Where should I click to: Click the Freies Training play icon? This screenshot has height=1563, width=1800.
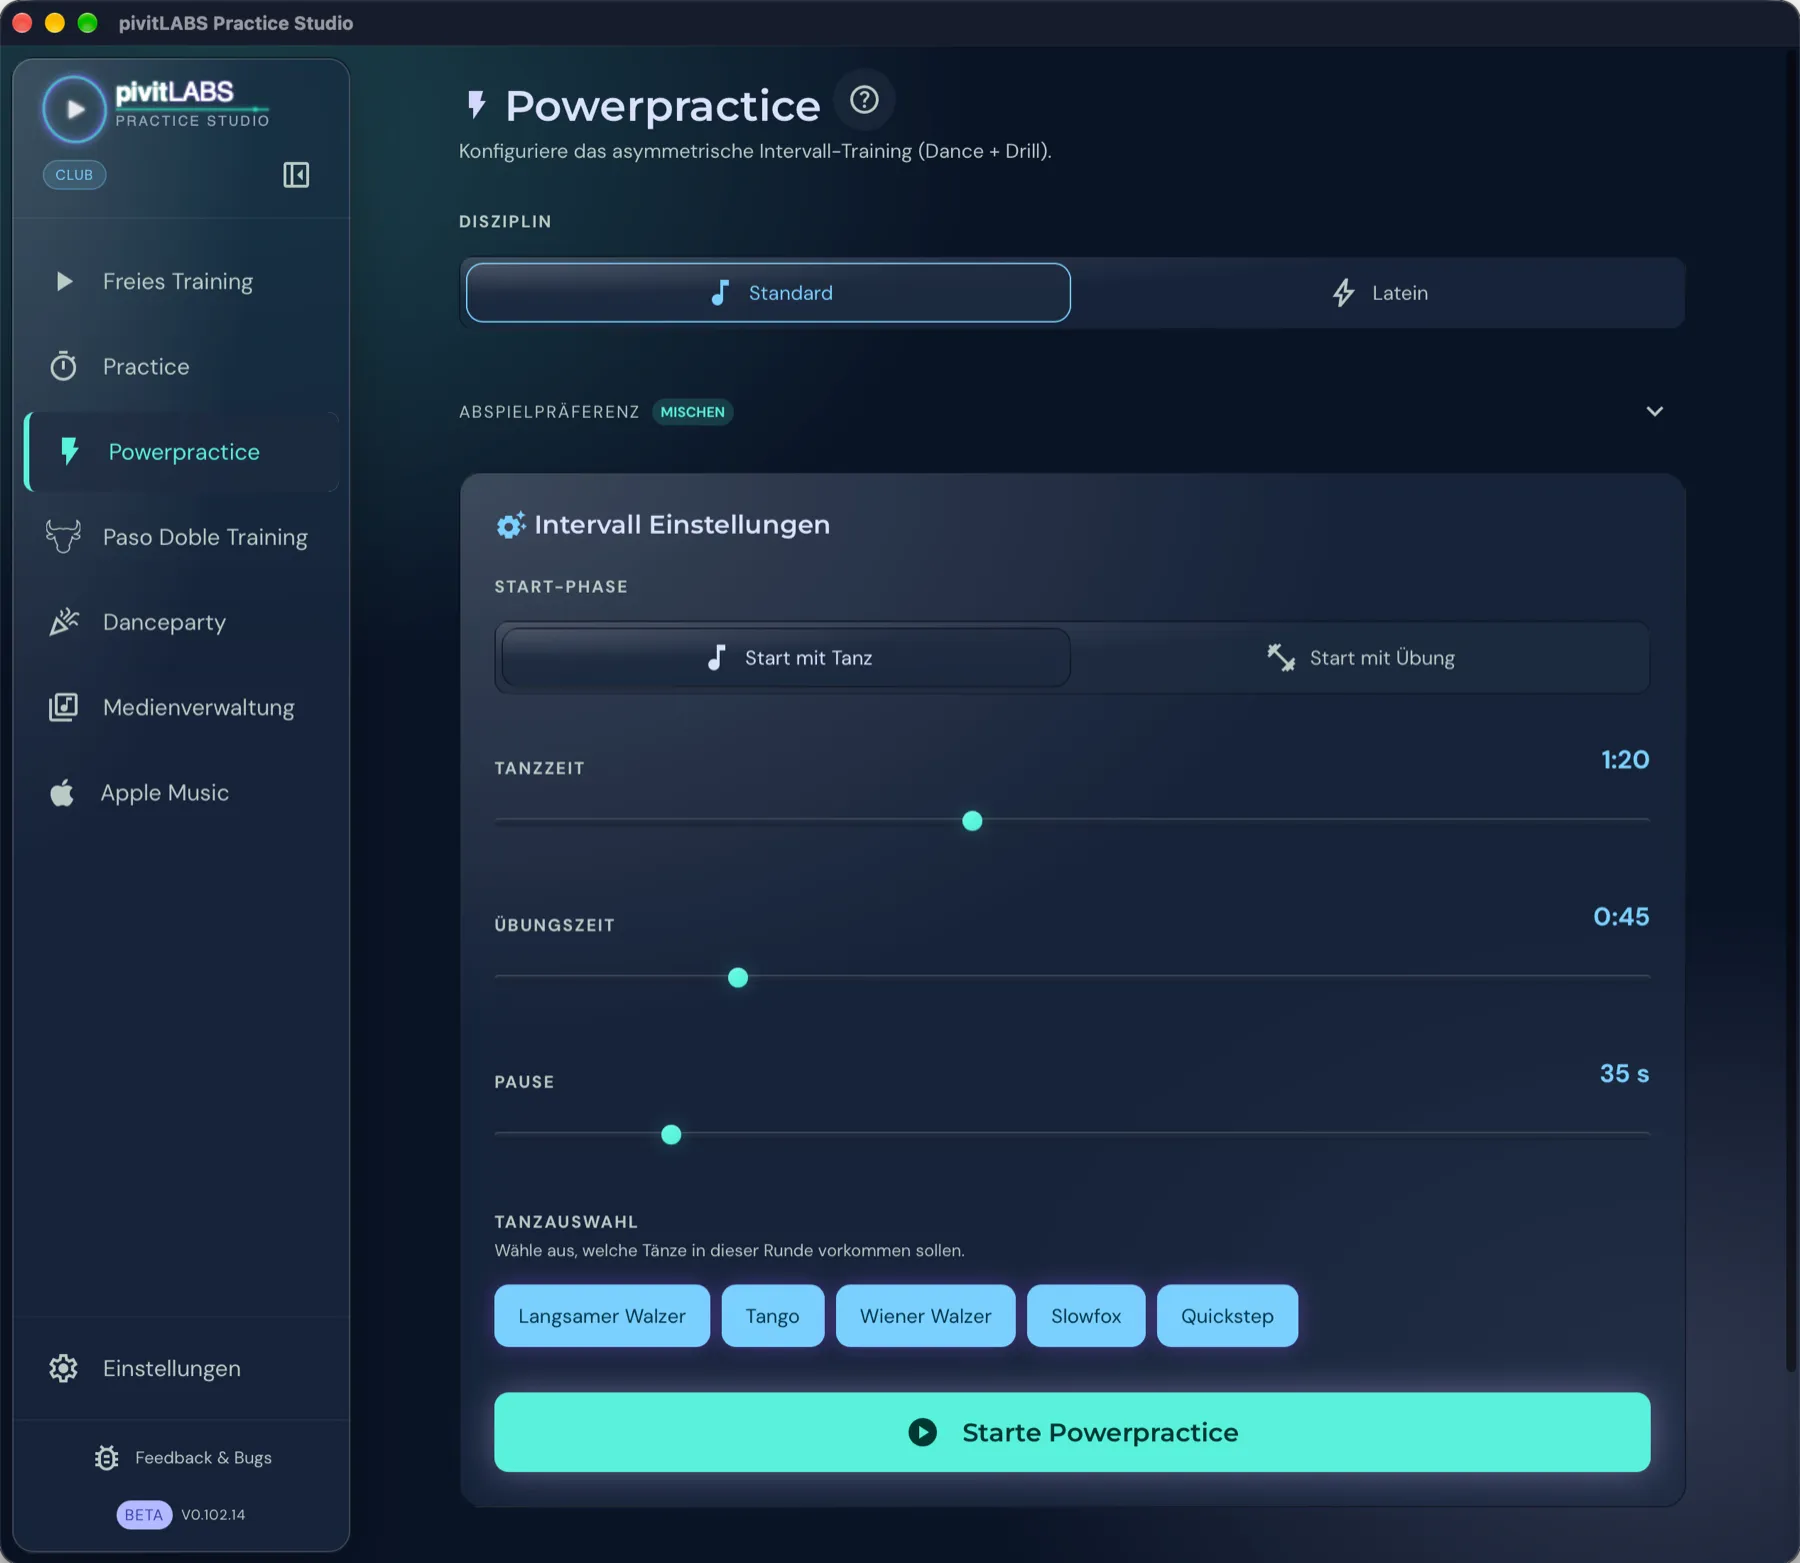(x=64, y=282)
